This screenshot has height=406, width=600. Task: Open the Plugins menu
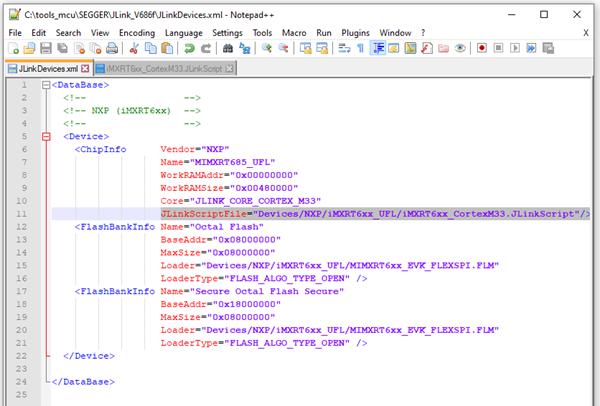click(355, 33)
